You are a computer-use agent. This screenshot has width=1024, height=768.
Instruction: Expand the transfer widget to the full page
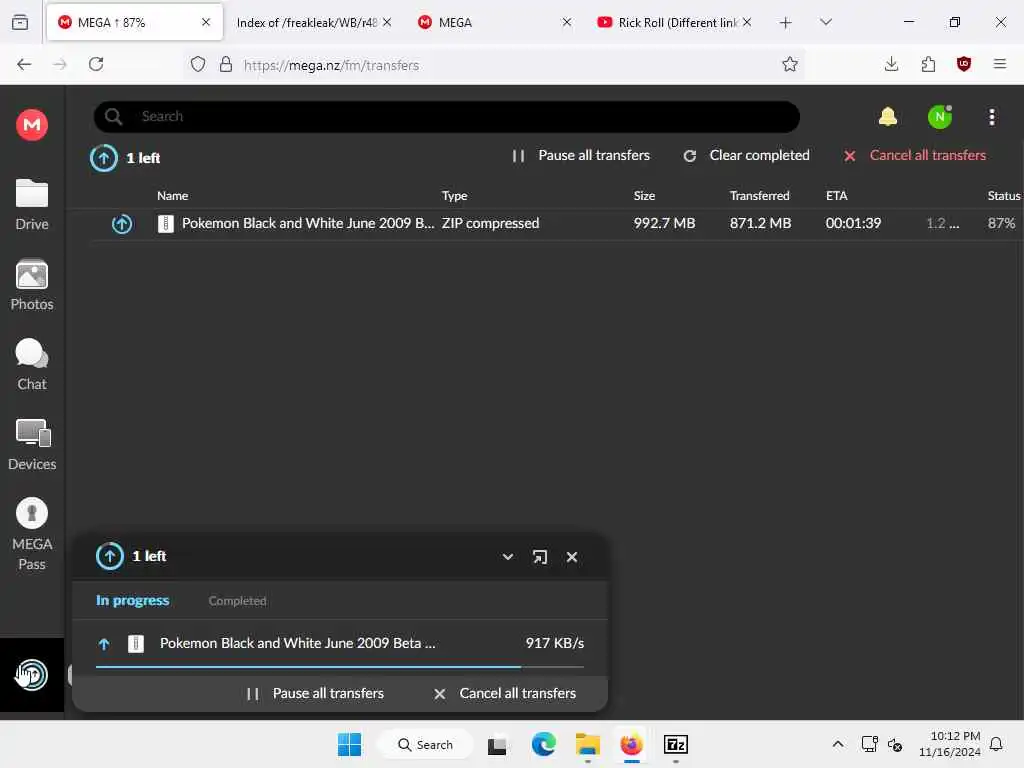coord(539,557)
